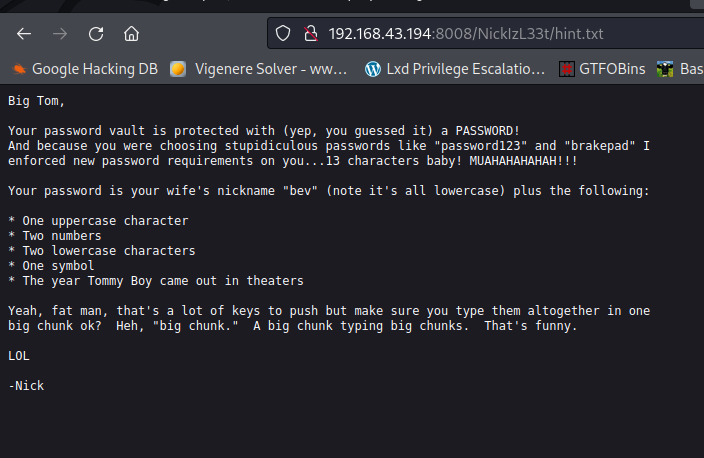Click the "-Nick" signature text
The width and height of the screenshot is (704, 458).
click(26, 385)
